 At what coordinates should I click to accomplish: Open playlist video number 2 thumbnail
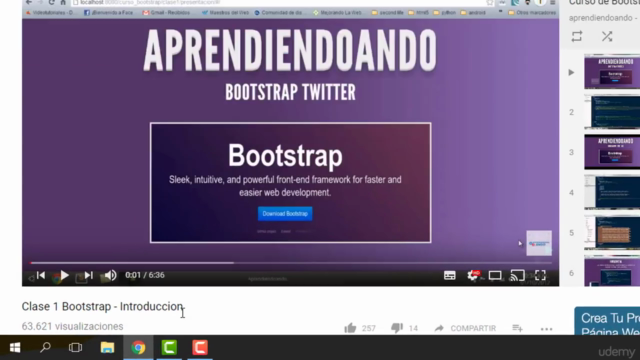click(x=612, y=112)
